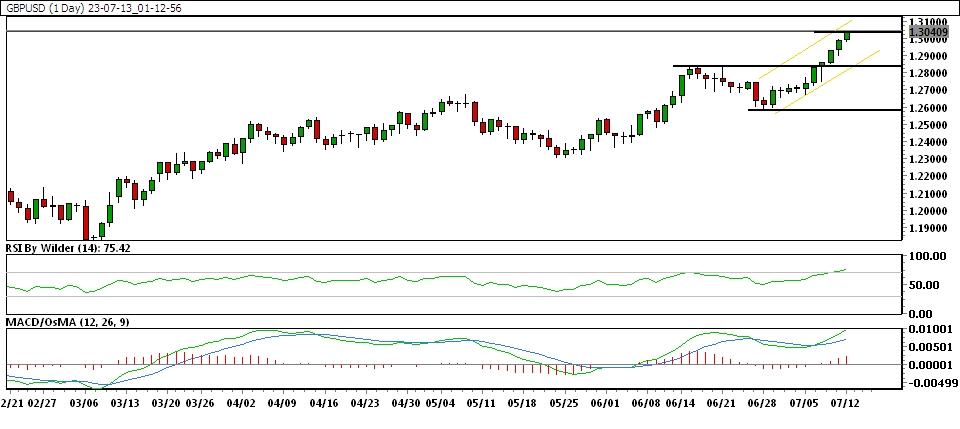
Task: Click the 06/14 date on time axis
Action: [679, 404]
